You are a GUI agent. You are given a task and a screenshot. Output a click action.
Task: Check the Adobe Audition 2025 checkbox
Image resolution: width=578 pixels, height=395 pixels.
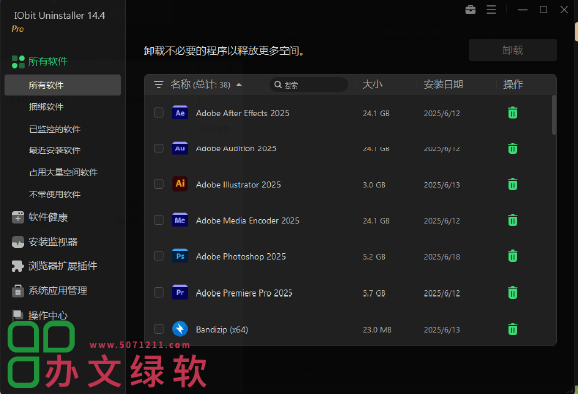tap(159, 148)
